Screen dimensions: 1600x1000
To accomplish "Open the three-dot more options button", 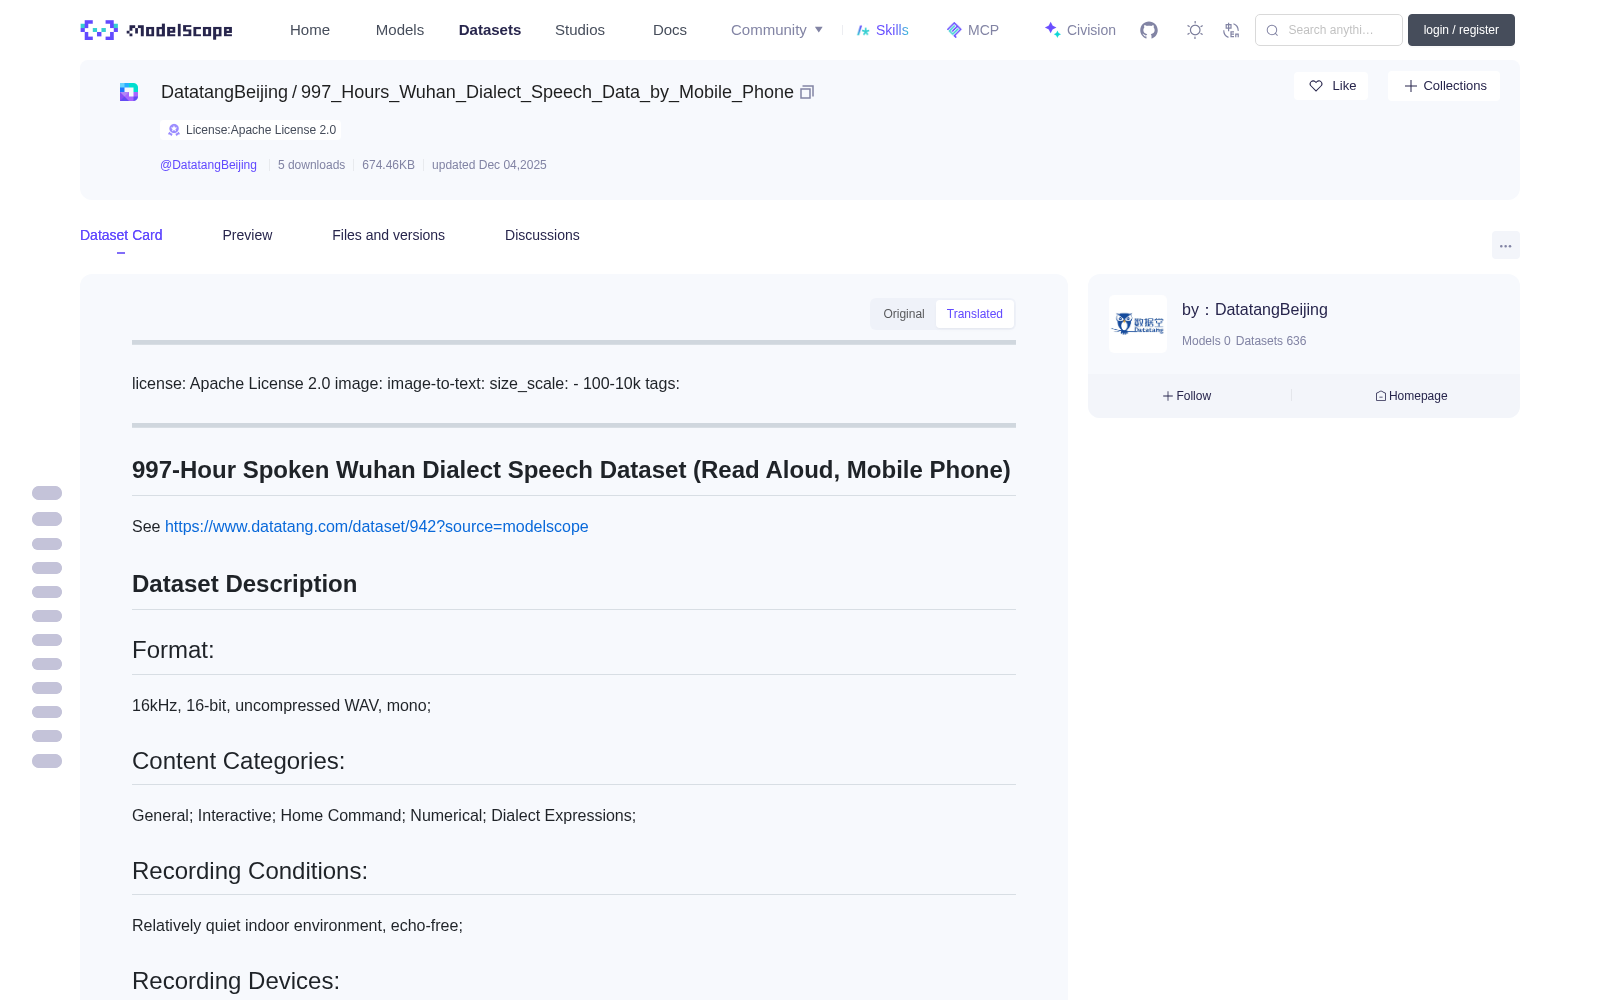I will pos(1506,245).
